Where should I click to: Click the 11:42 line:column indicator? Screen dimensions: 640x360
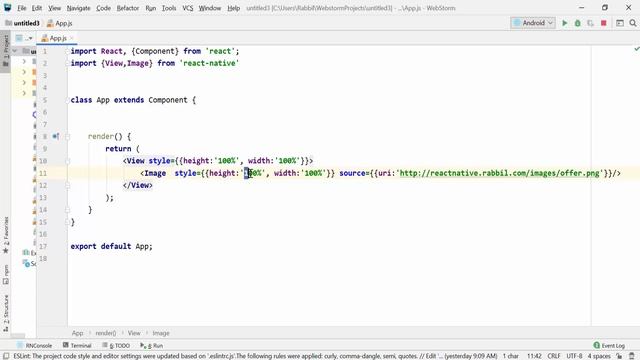534,356
